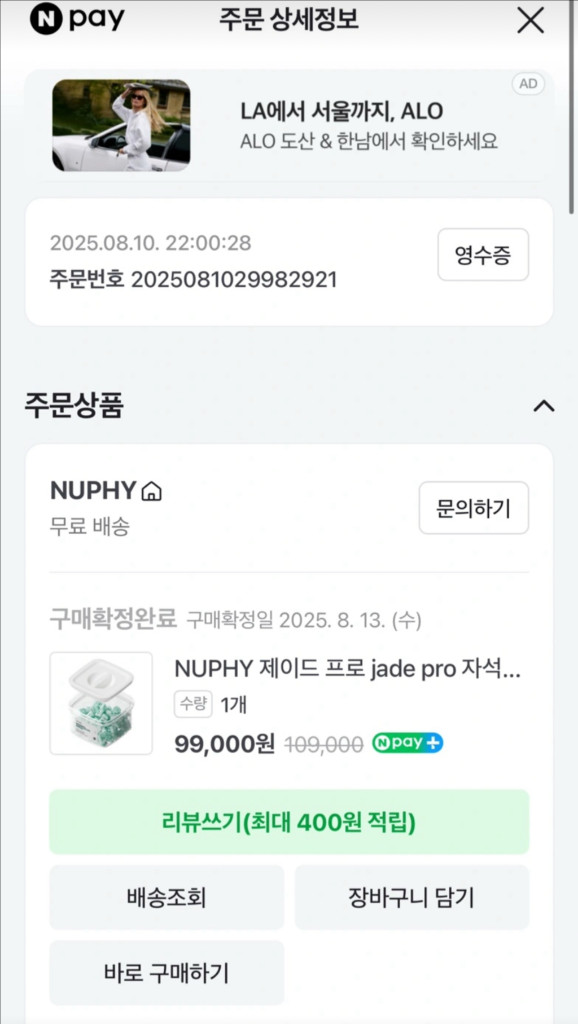Click the AD badge on the banner
Image resolution: width=578 pixels, height=1024 pixels.
tap(529, 85)
